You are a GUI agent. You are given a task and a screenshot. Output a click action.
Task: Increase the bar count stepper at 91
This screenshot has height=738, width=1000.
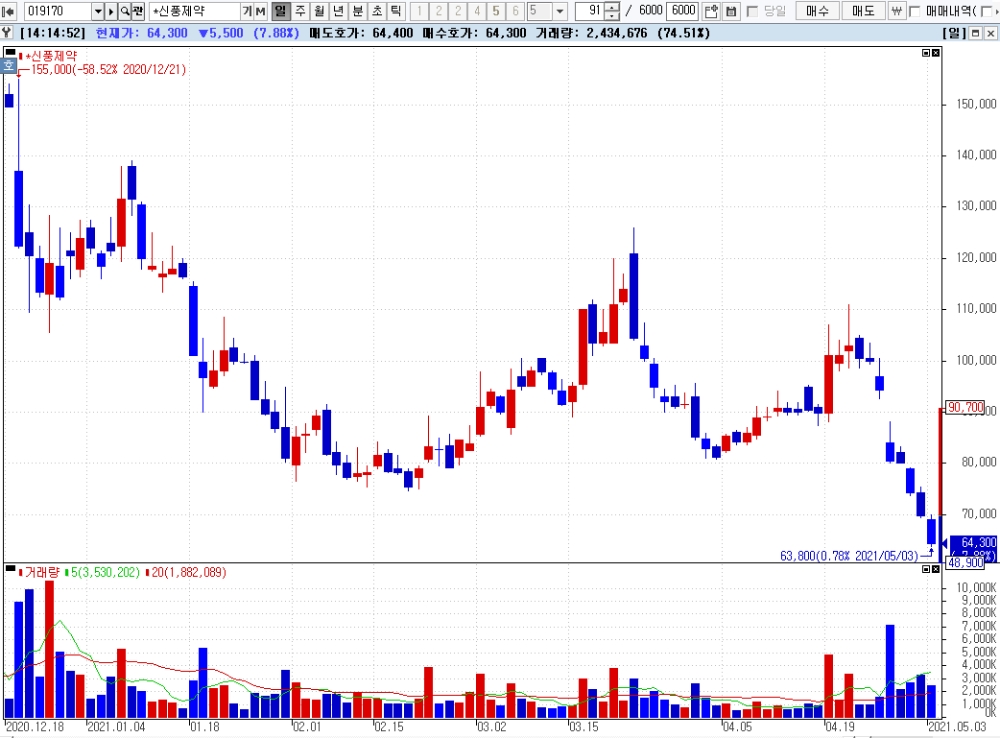tap(612, 7)
